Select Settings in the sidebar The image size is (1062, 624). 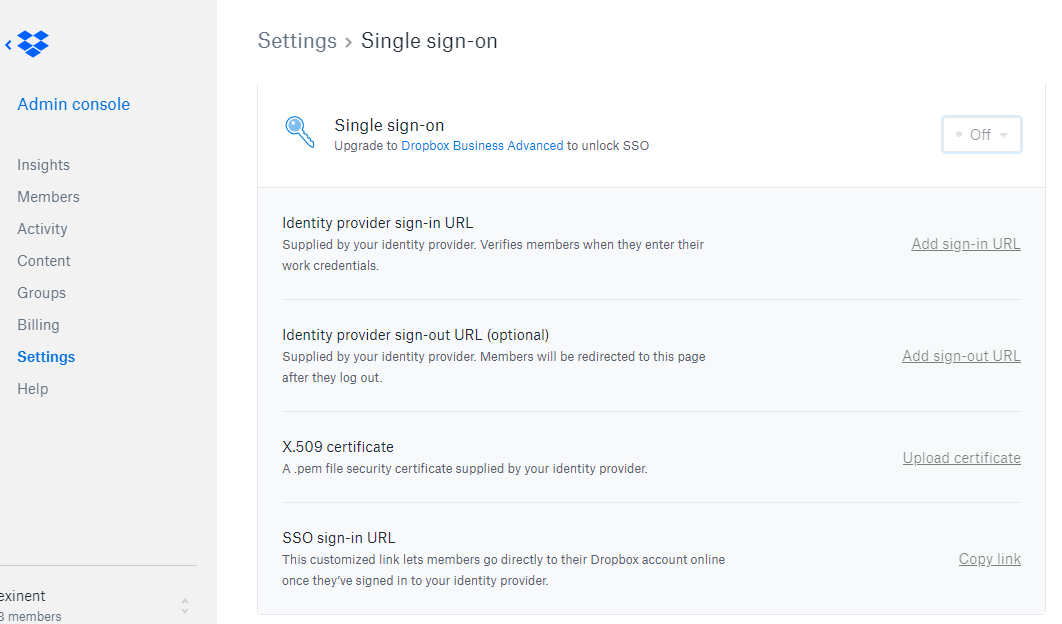(x=46, y=357)
